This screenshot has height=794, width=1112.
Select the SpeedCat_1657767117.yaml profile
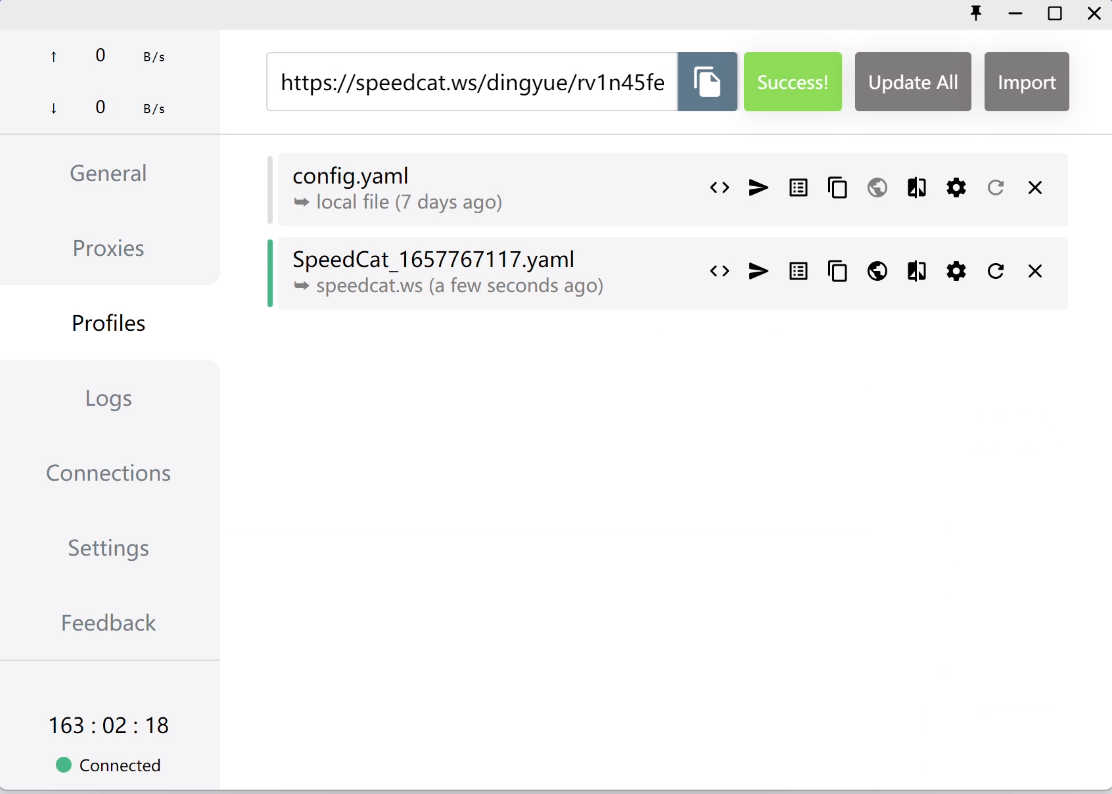(450, 272)
